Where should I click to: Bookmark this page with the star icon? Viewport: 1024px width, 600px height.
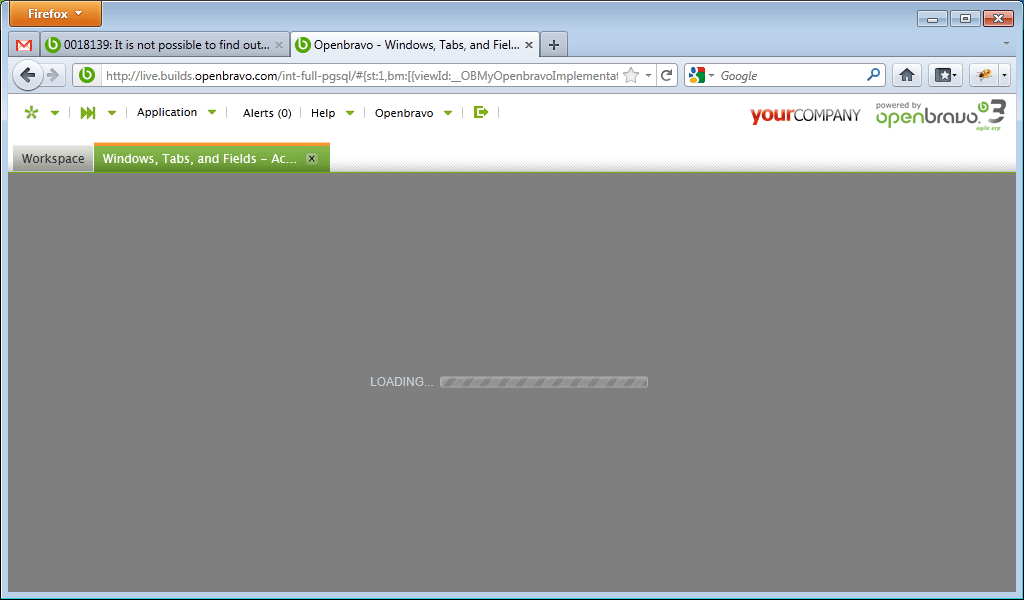click(x=631, y=75)
